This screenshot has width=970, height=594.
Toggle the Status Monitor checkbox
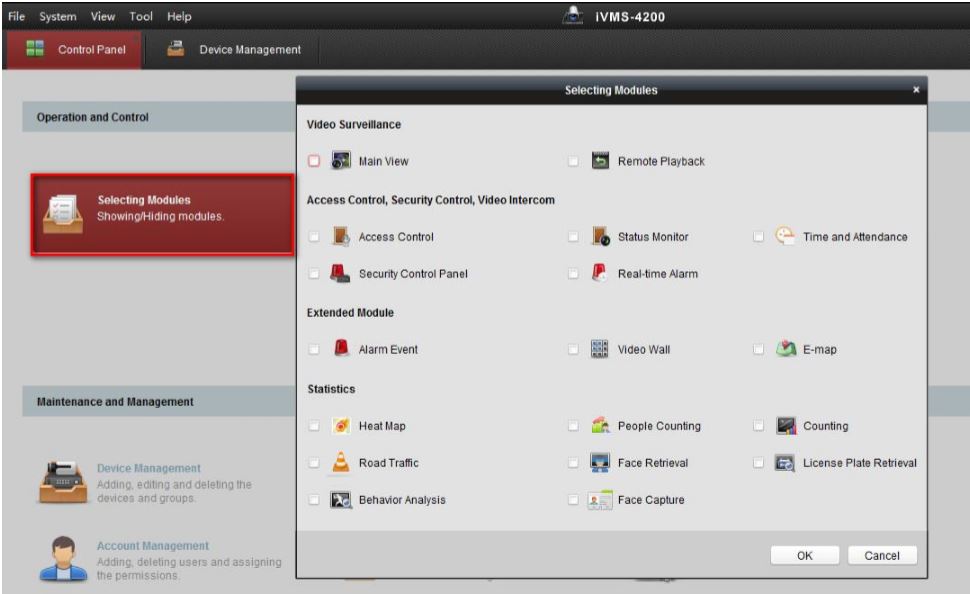pos(573,236)
